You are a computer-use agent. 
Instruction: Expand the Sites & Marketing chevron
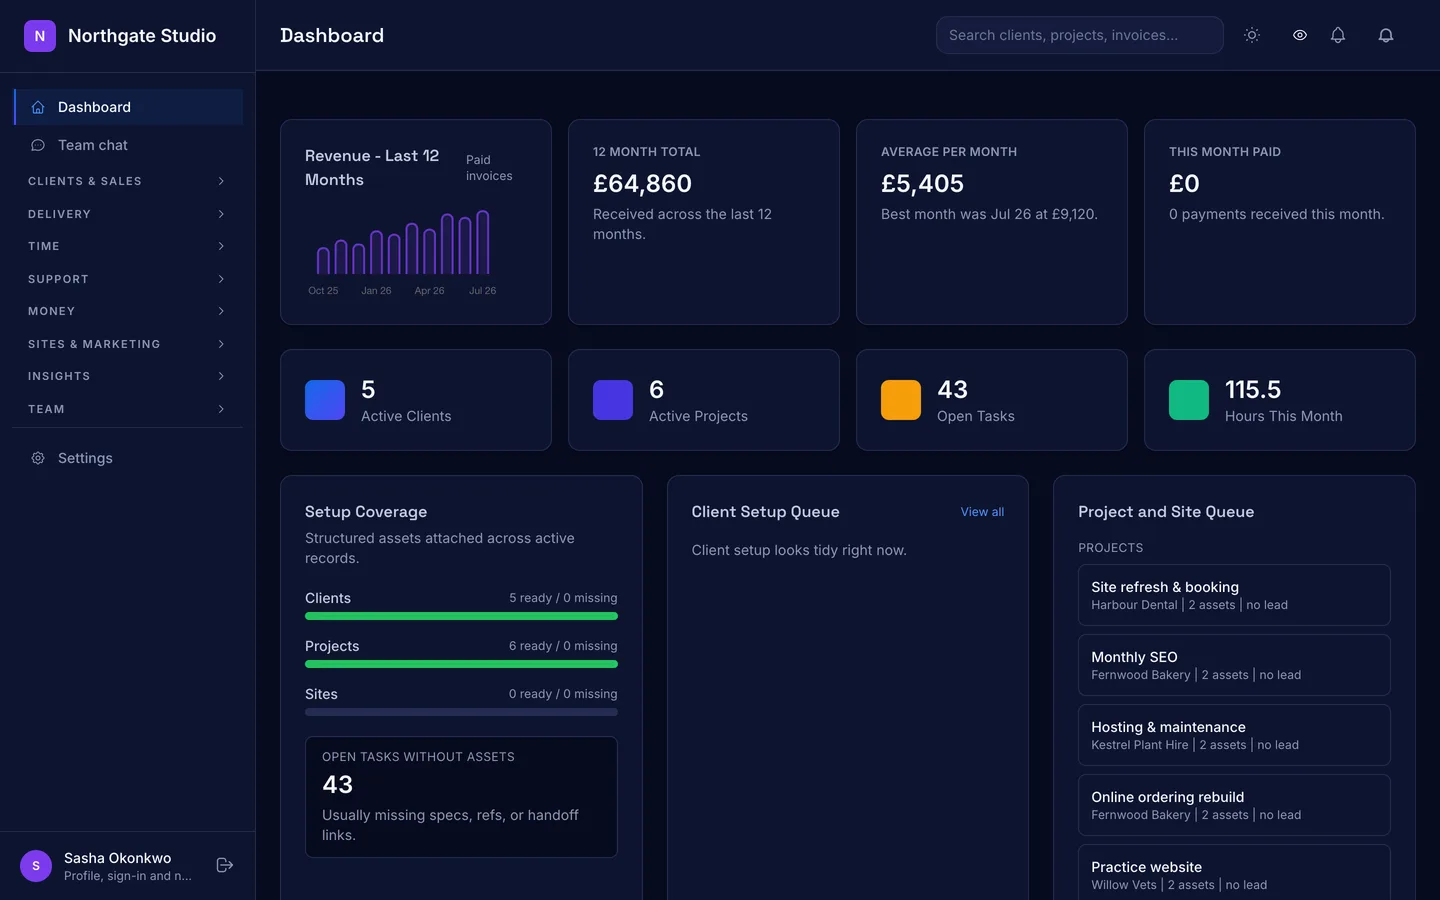[x=221, y=344]
